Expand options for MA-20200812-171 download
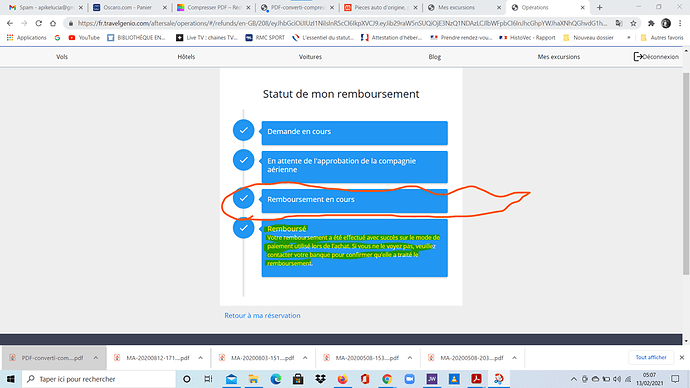Screen dimensions: 690x388 click(200, 358)
